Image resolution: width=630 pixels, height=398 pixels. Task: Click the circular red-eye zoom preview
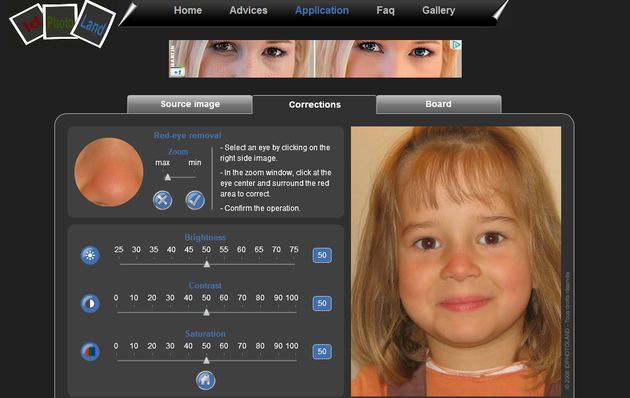109,172
